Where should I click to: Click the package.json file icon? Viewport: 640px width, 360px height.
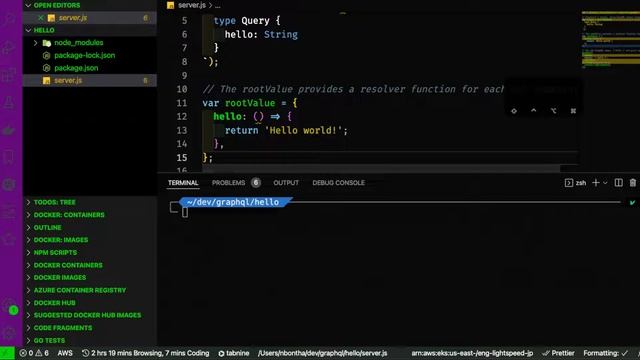[47, 68]
